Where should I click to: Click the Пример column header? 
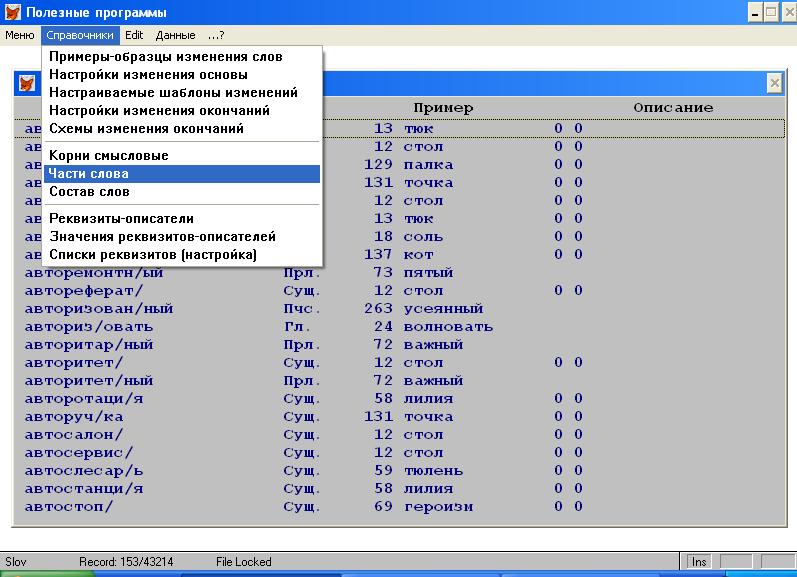click(x=443, y=108)
